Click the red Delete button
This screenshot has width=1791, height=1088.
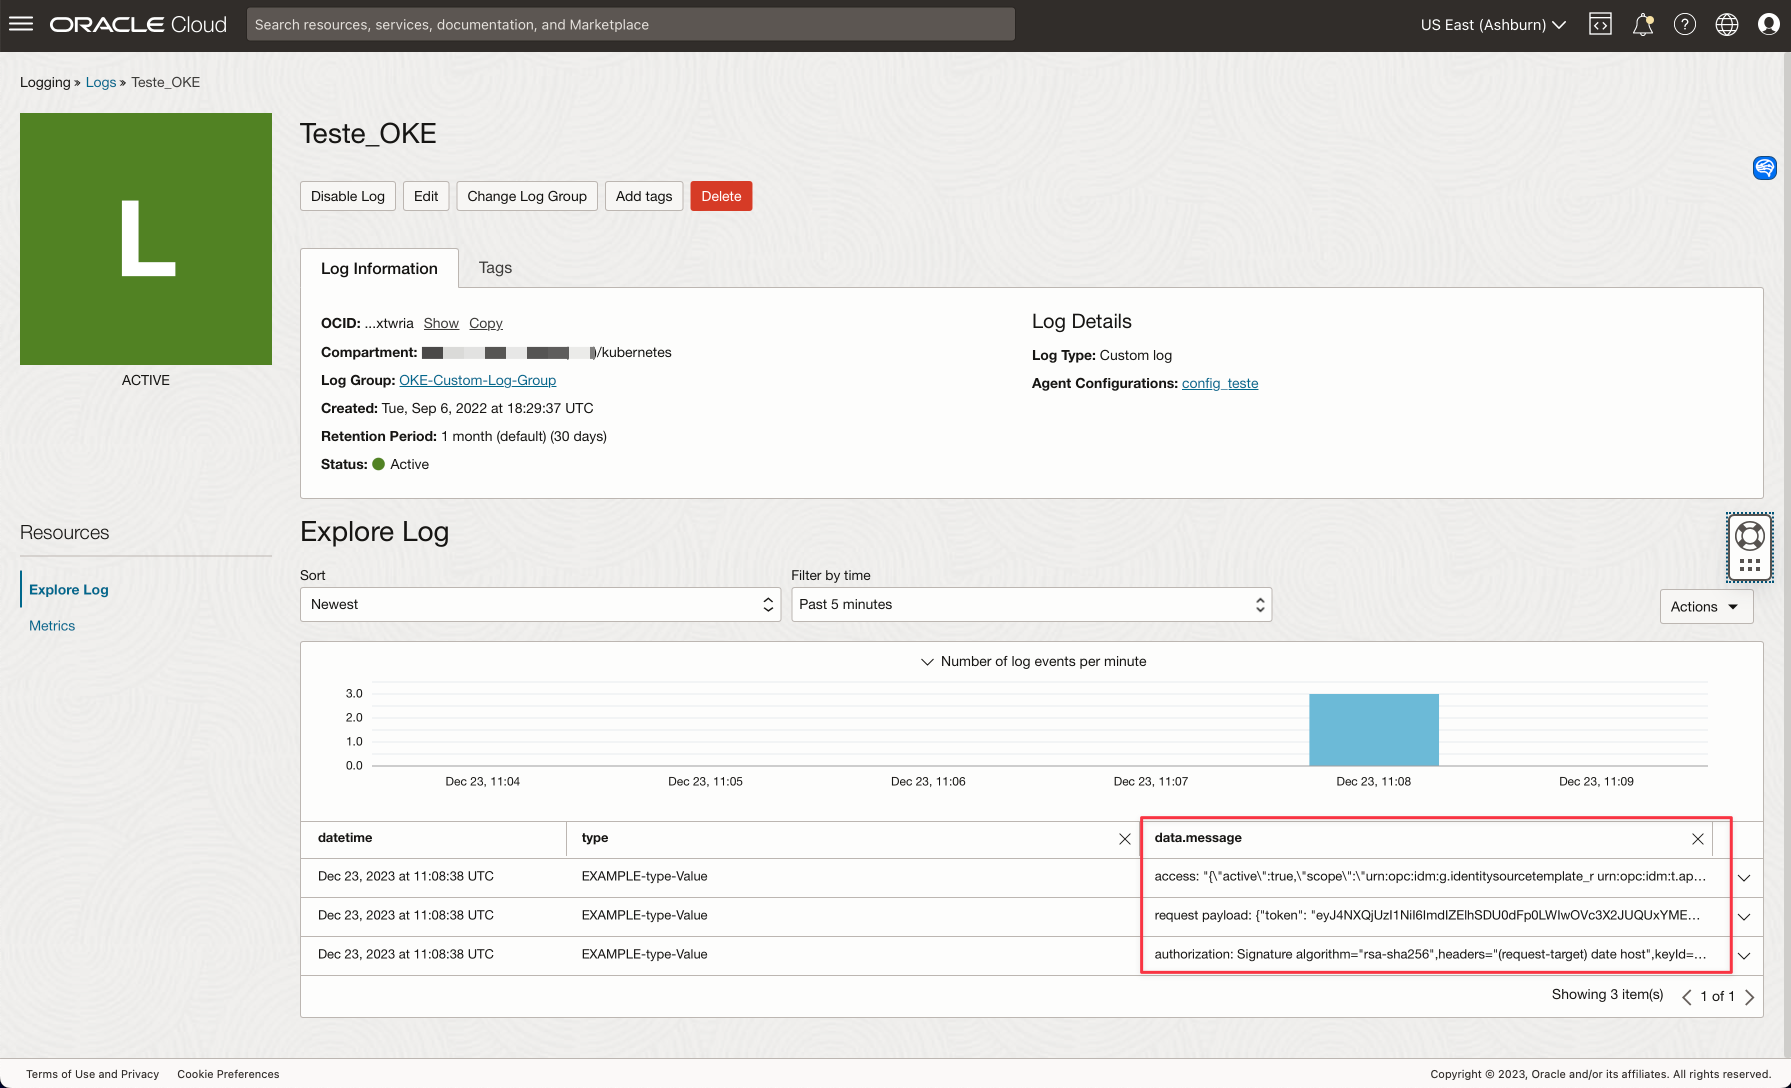coord(721,197)
